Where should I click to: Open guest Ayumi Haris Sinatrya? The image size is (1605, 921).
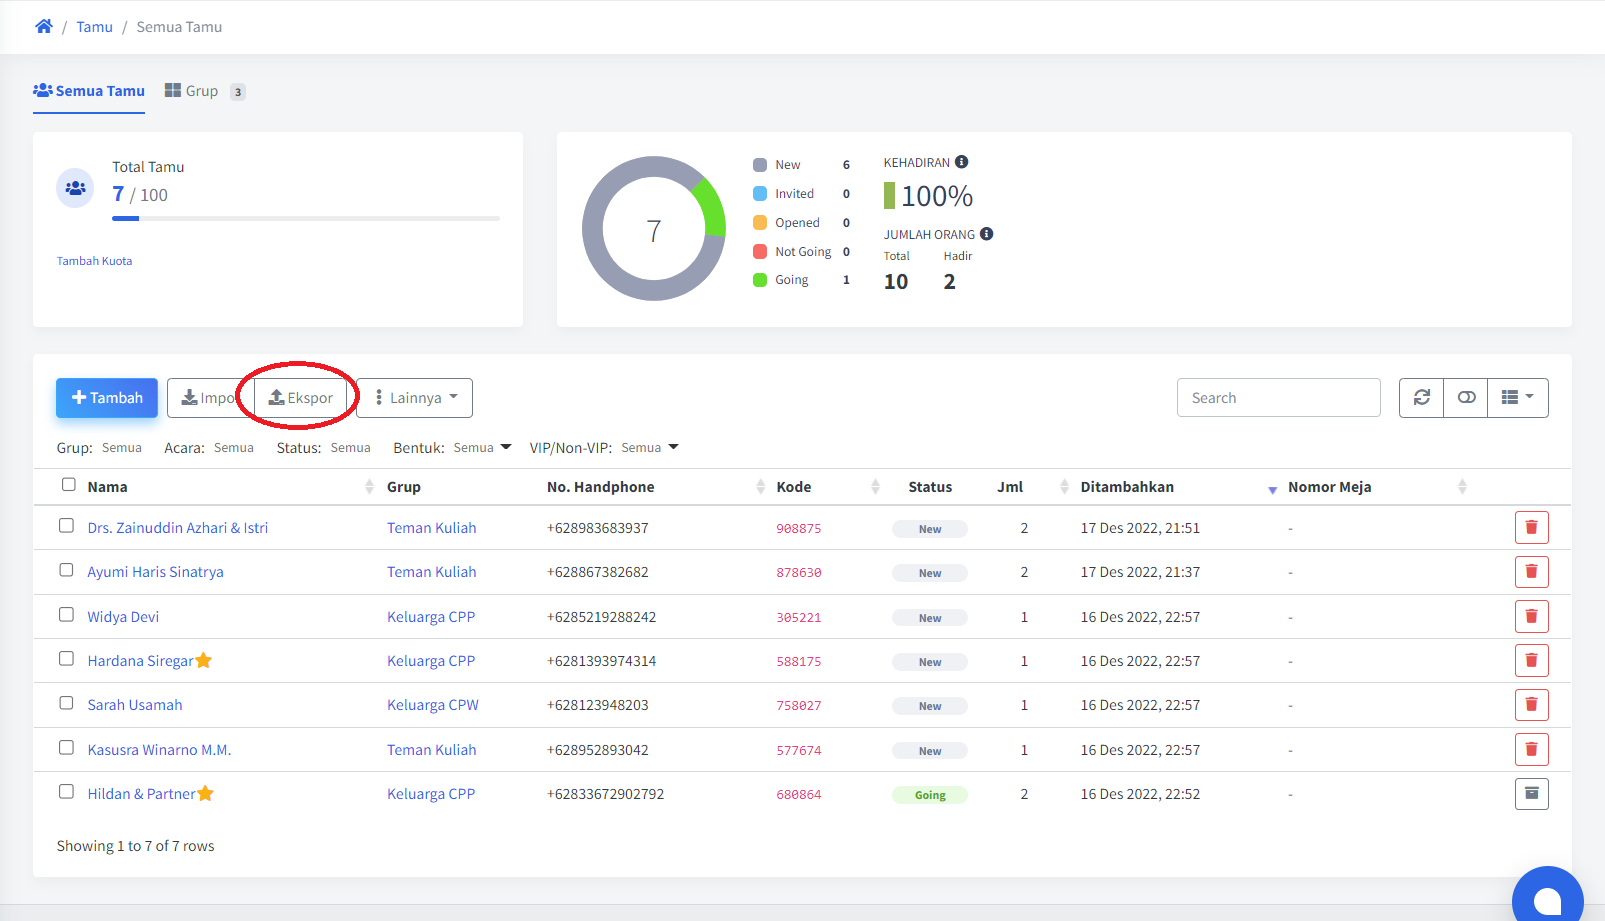click(155, 572)
